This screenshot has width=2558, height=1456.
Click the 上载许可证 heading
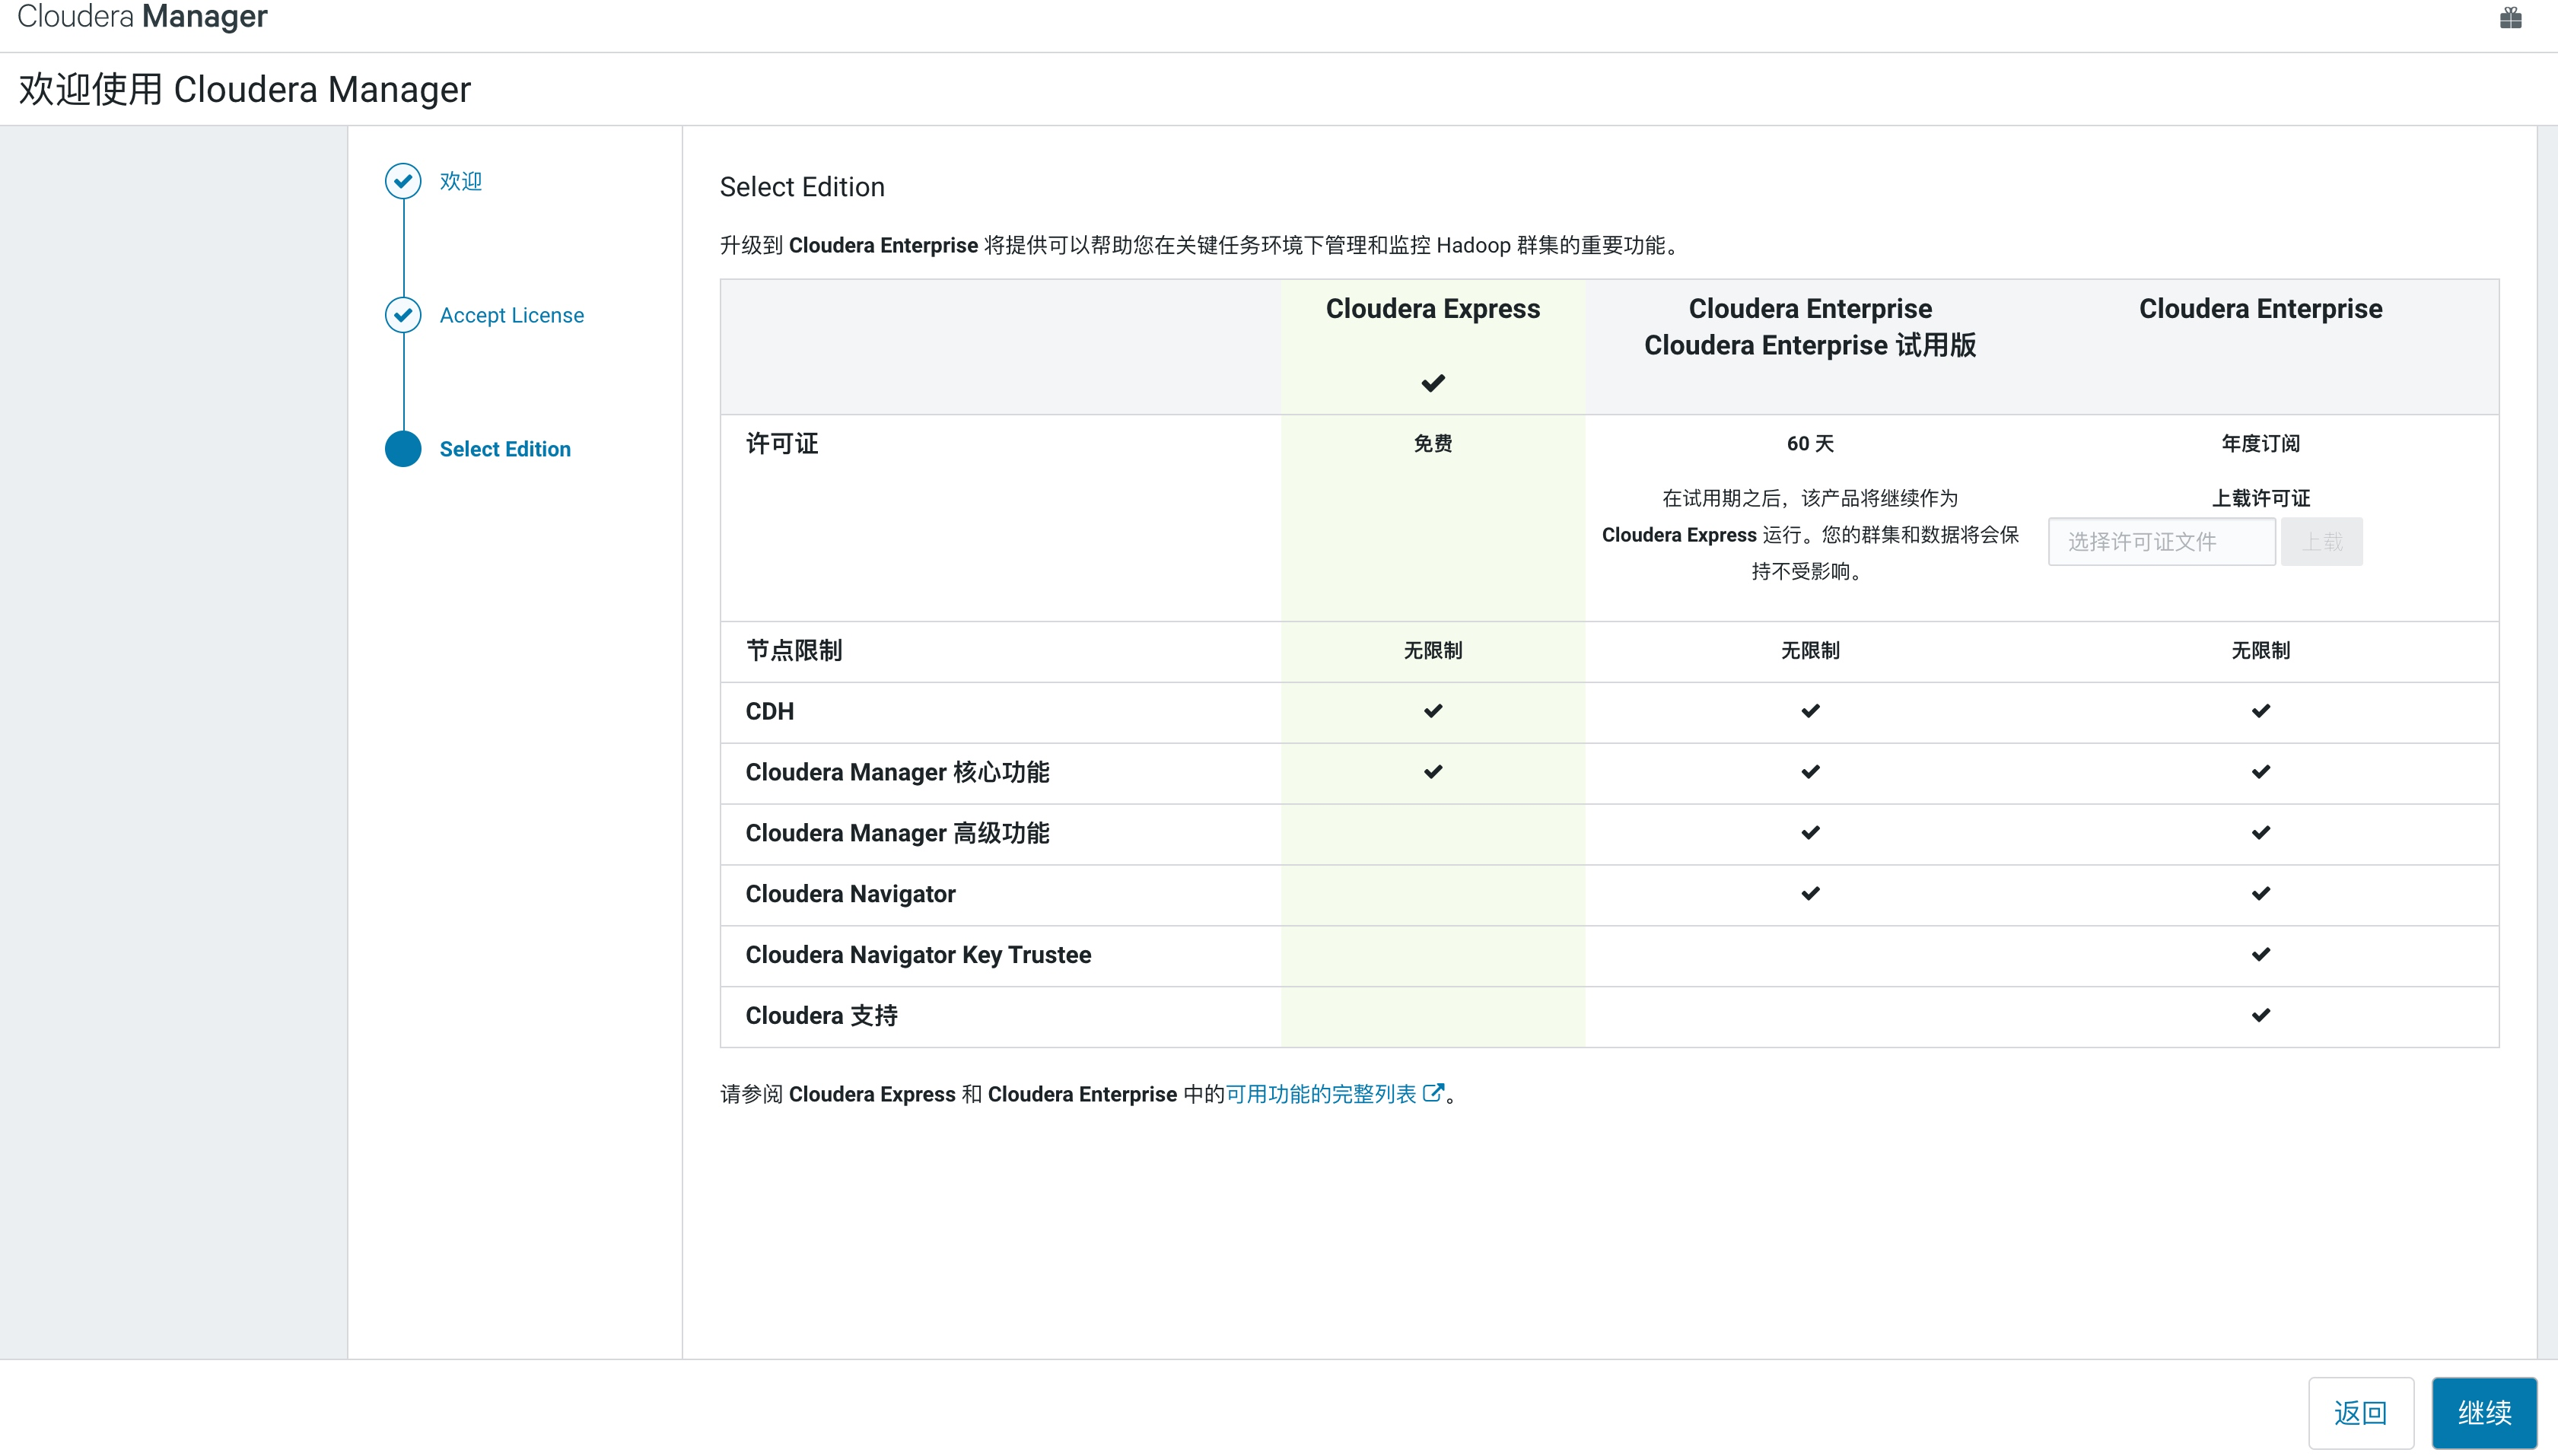click(x=2260, y=498)
